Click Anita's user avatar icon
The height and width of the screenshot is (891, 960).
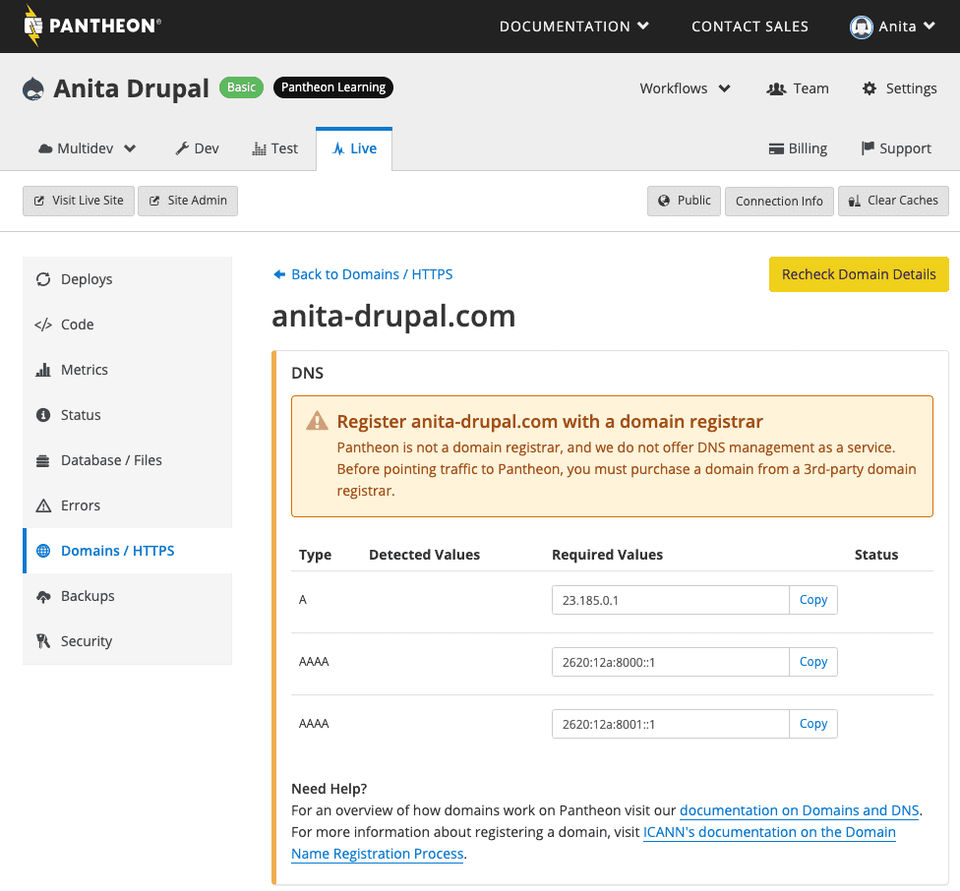tap(861, 26)
